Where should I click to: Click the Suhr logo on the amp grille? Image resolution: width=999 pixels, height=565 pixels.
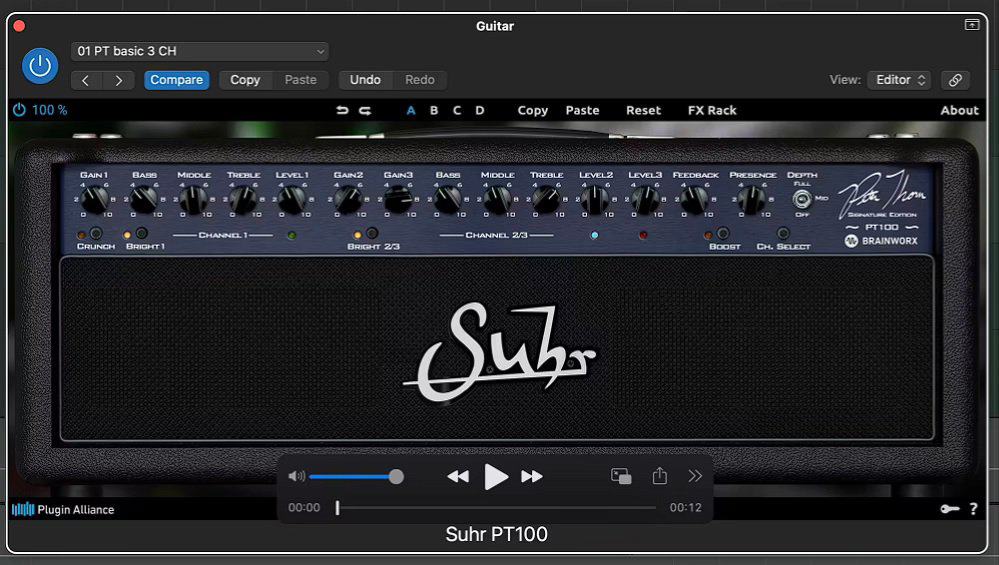(500, 352)
